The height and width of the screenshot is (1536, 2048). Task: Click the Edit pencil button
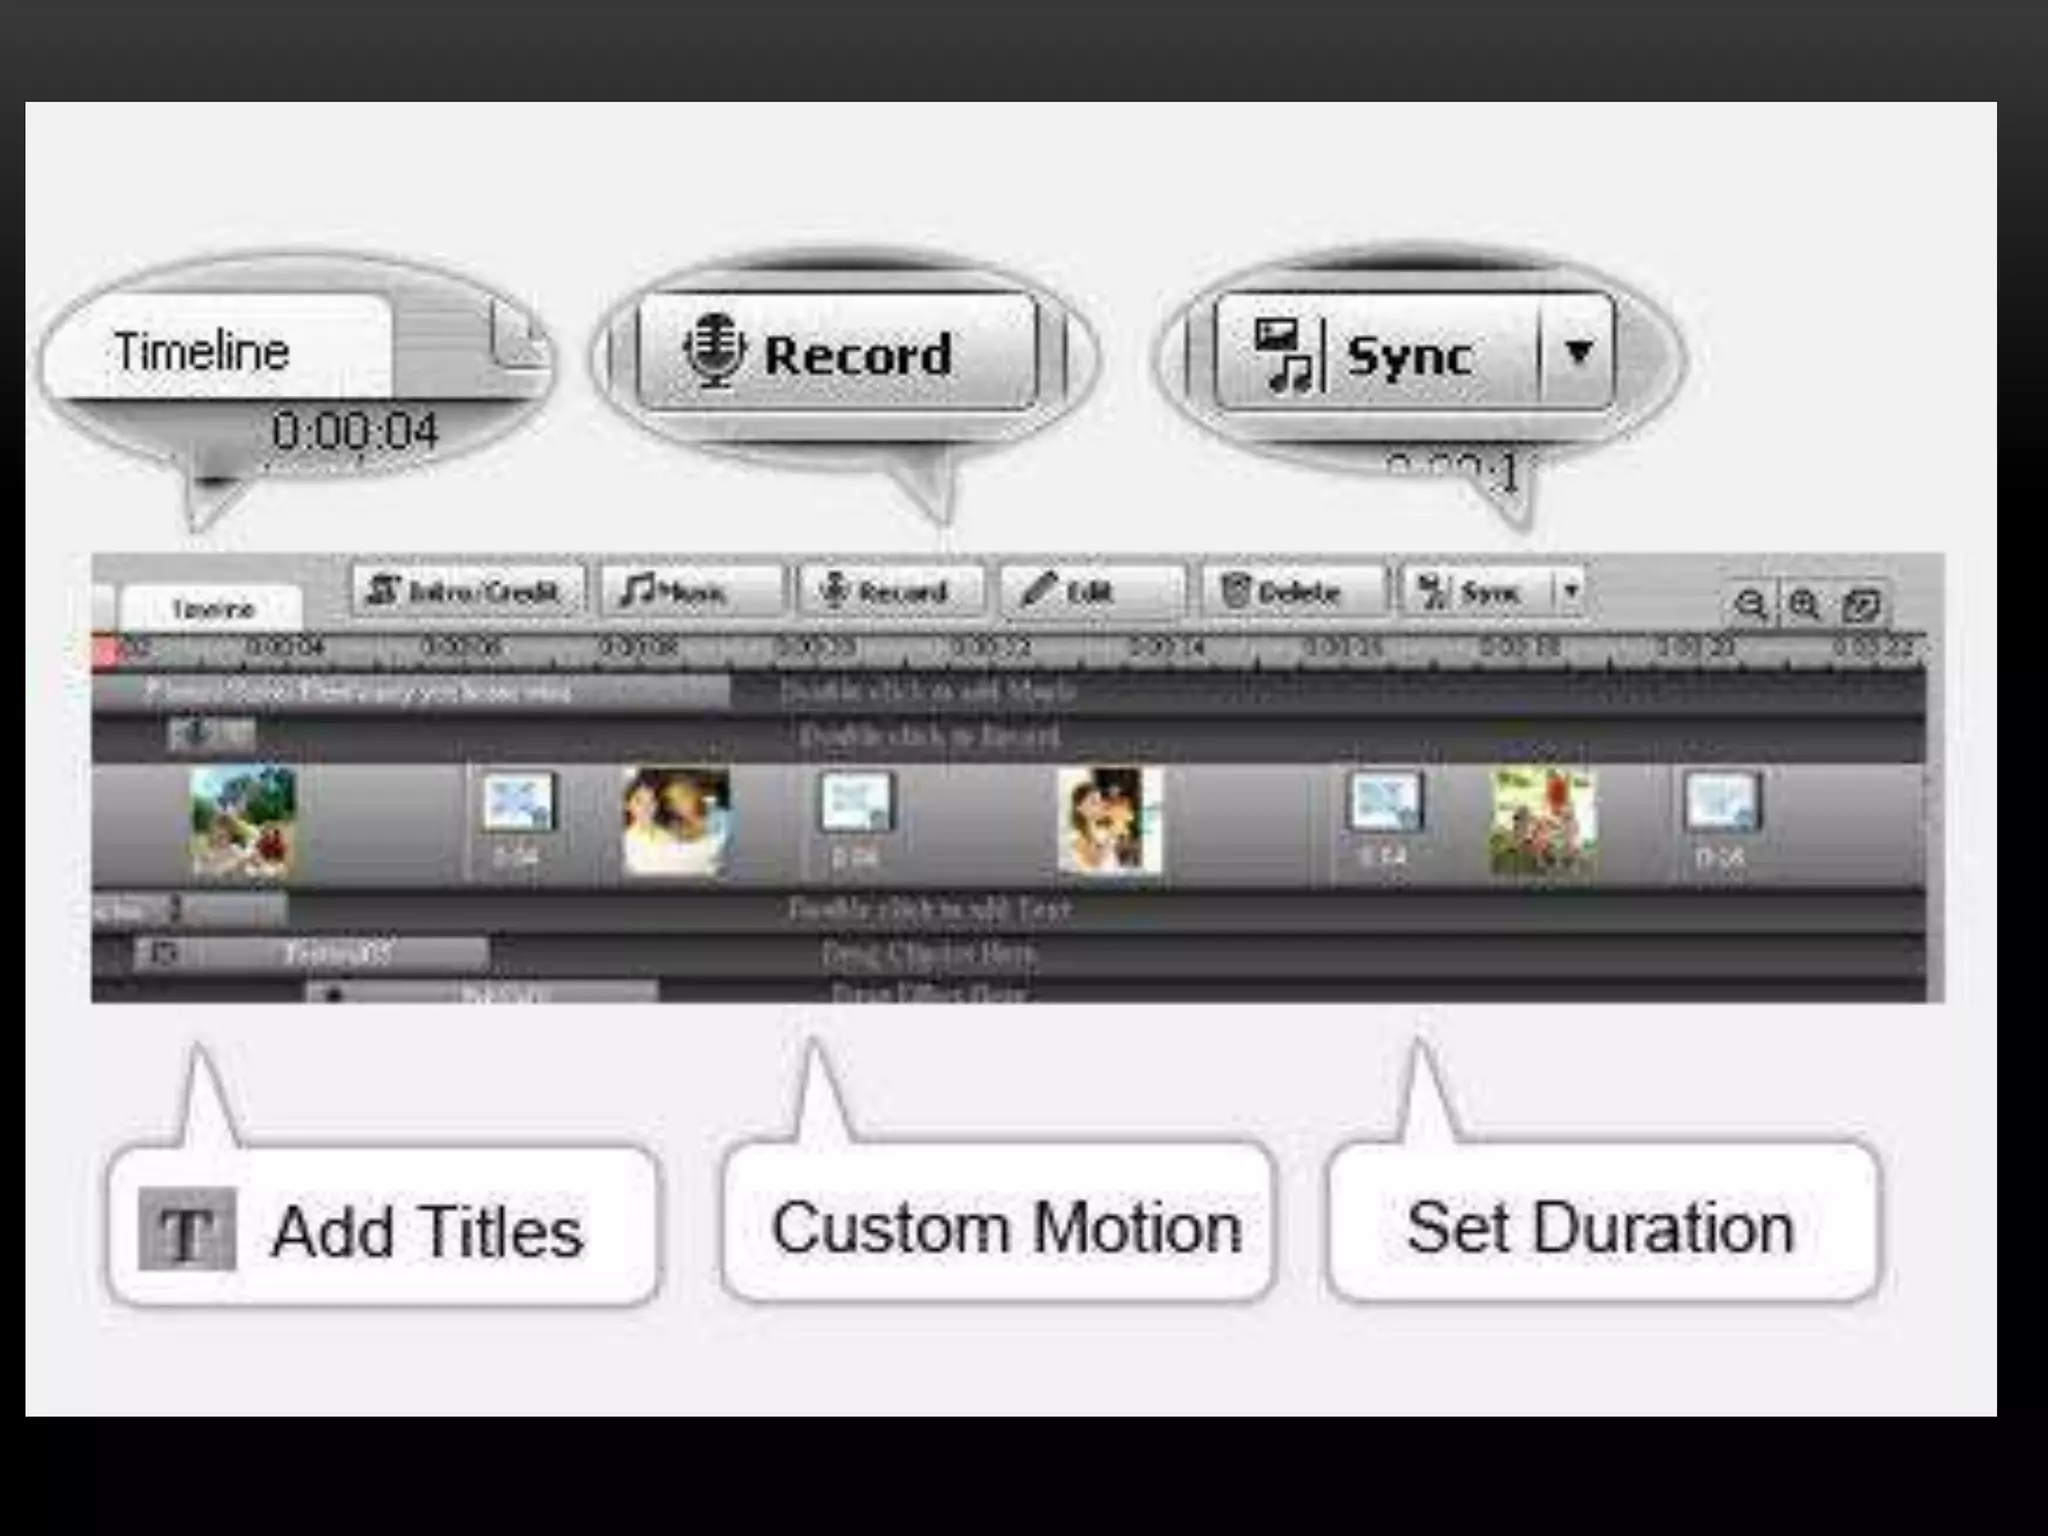coord(1091,591)
